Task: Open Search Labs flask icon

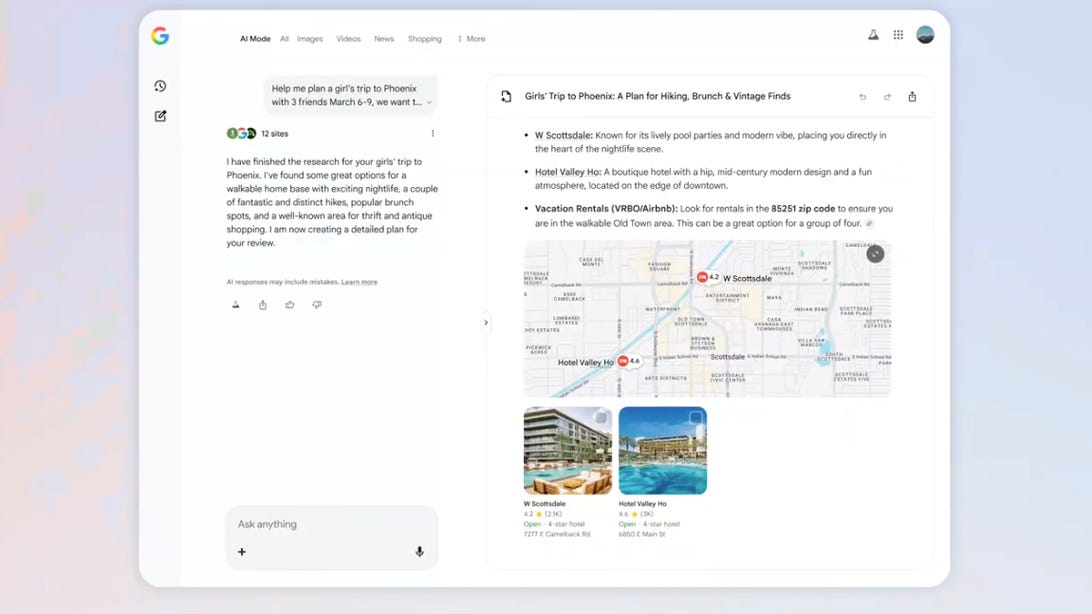Action: tap(871, 33)
